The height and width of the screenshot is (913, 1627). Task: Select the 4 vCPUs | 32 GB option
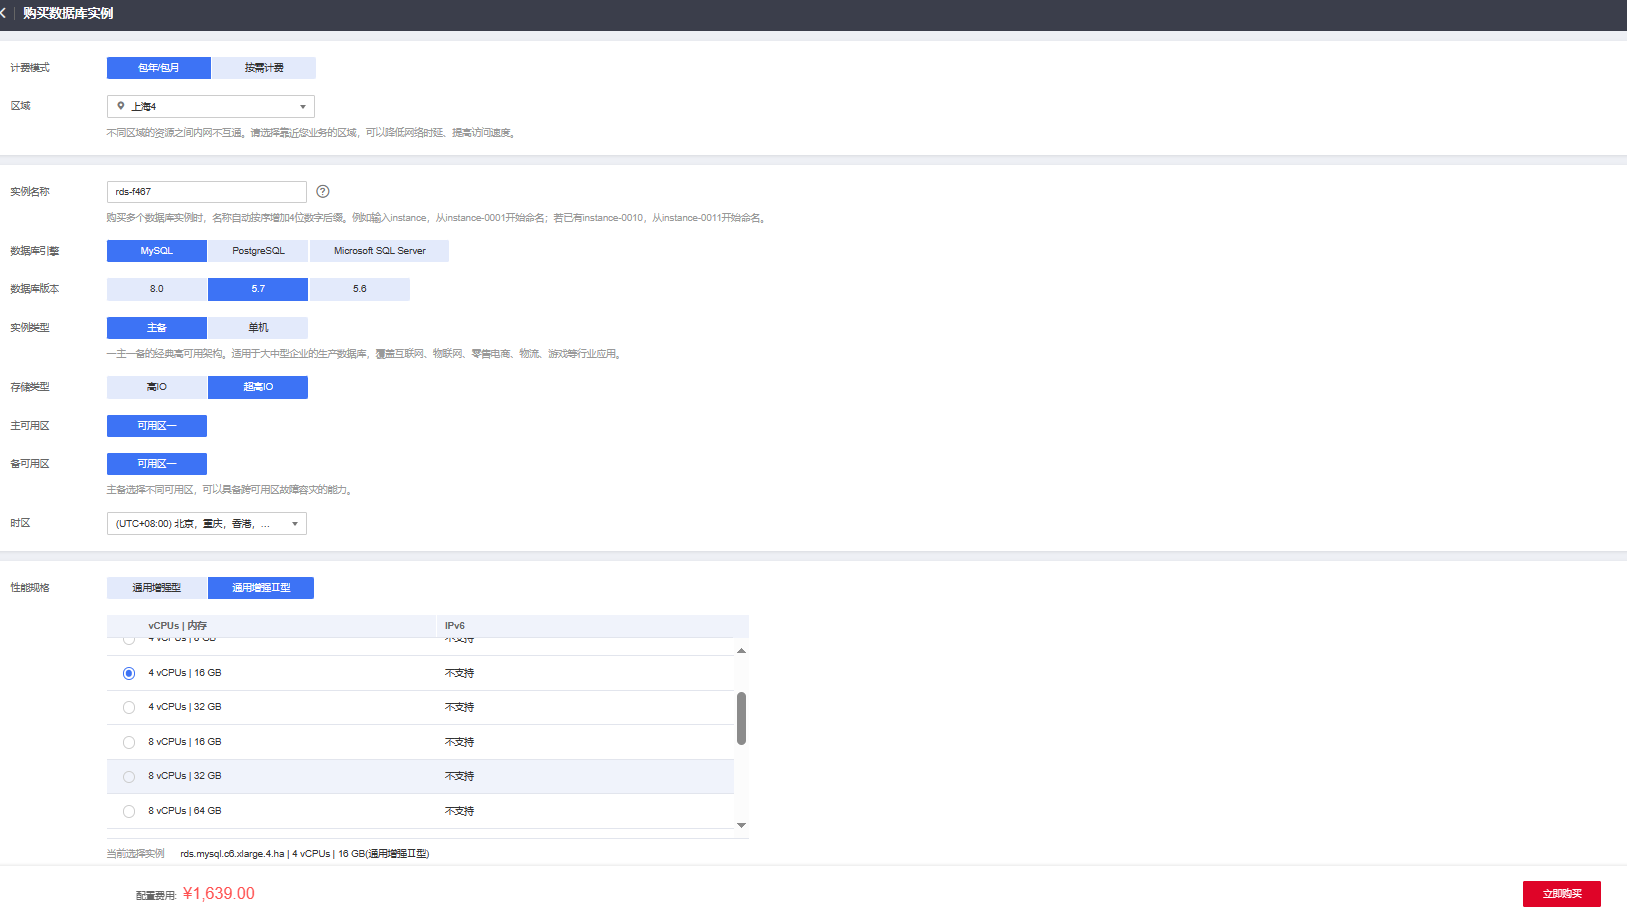pos(129,708)
